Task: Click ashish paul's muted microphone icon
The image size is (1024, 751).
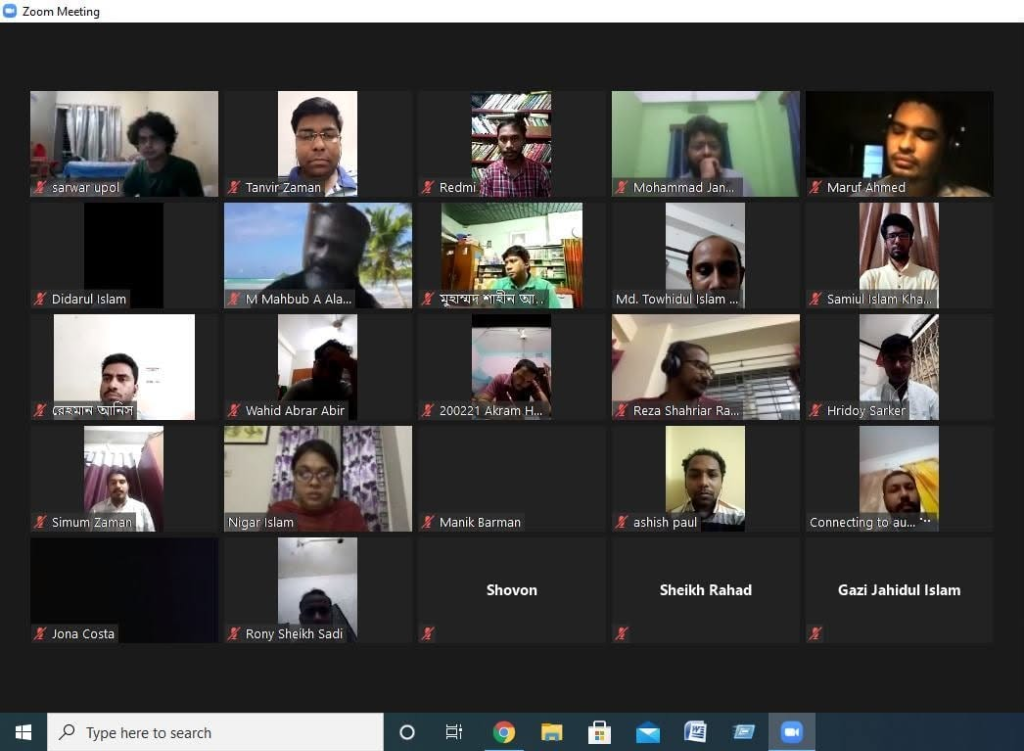Action: (622, 522)
